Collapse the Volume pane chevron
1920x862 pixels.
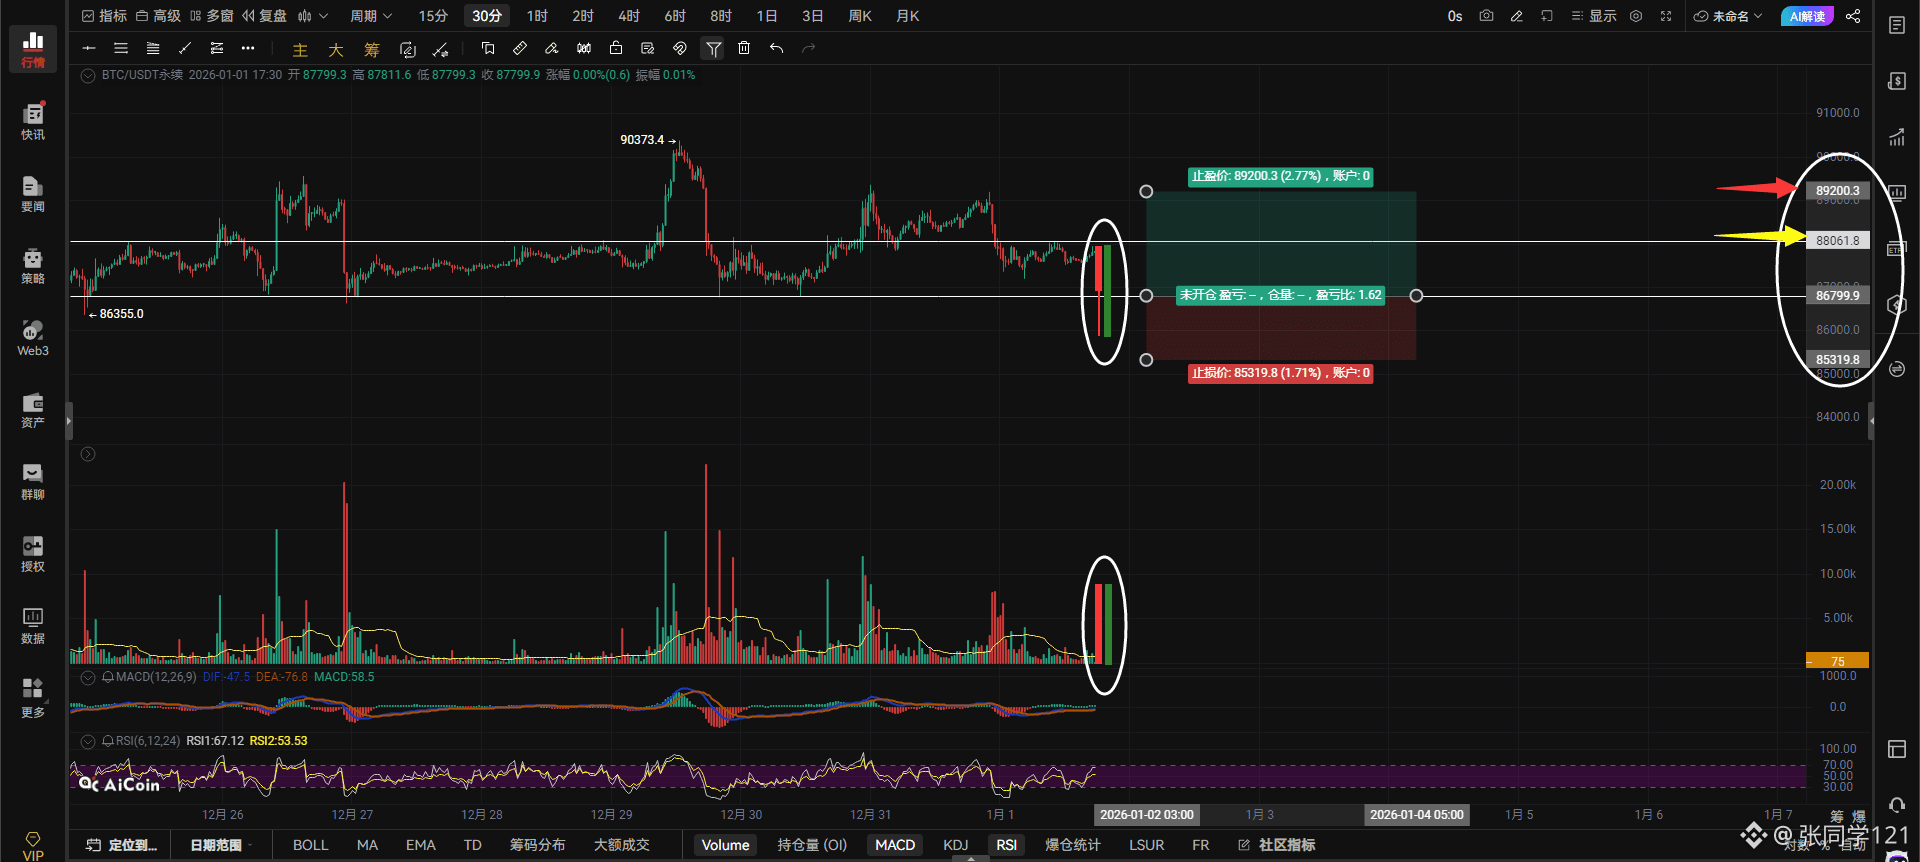pos(88,454)
